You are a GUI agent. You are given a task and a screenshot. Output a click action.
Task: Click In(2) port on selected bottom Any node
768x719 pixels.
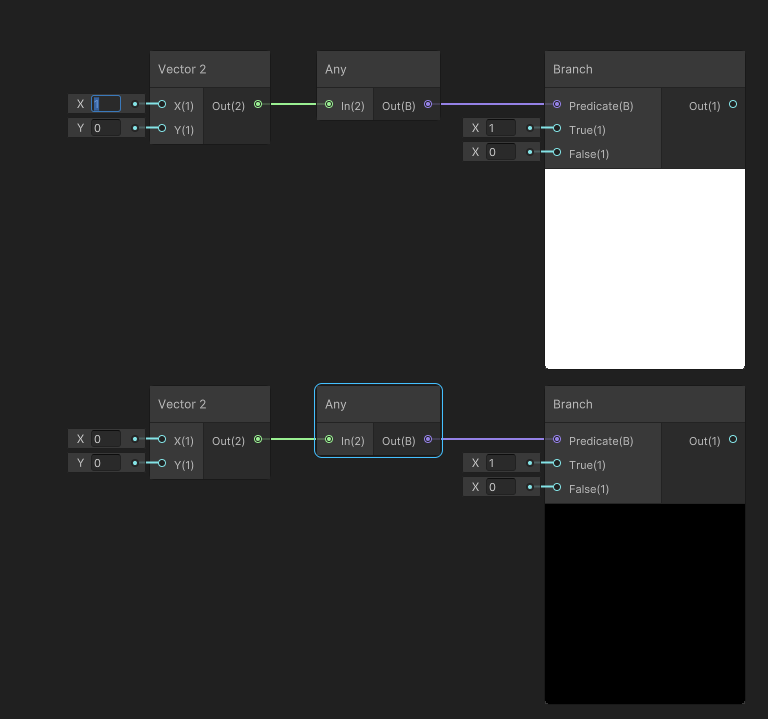point(329,439)
